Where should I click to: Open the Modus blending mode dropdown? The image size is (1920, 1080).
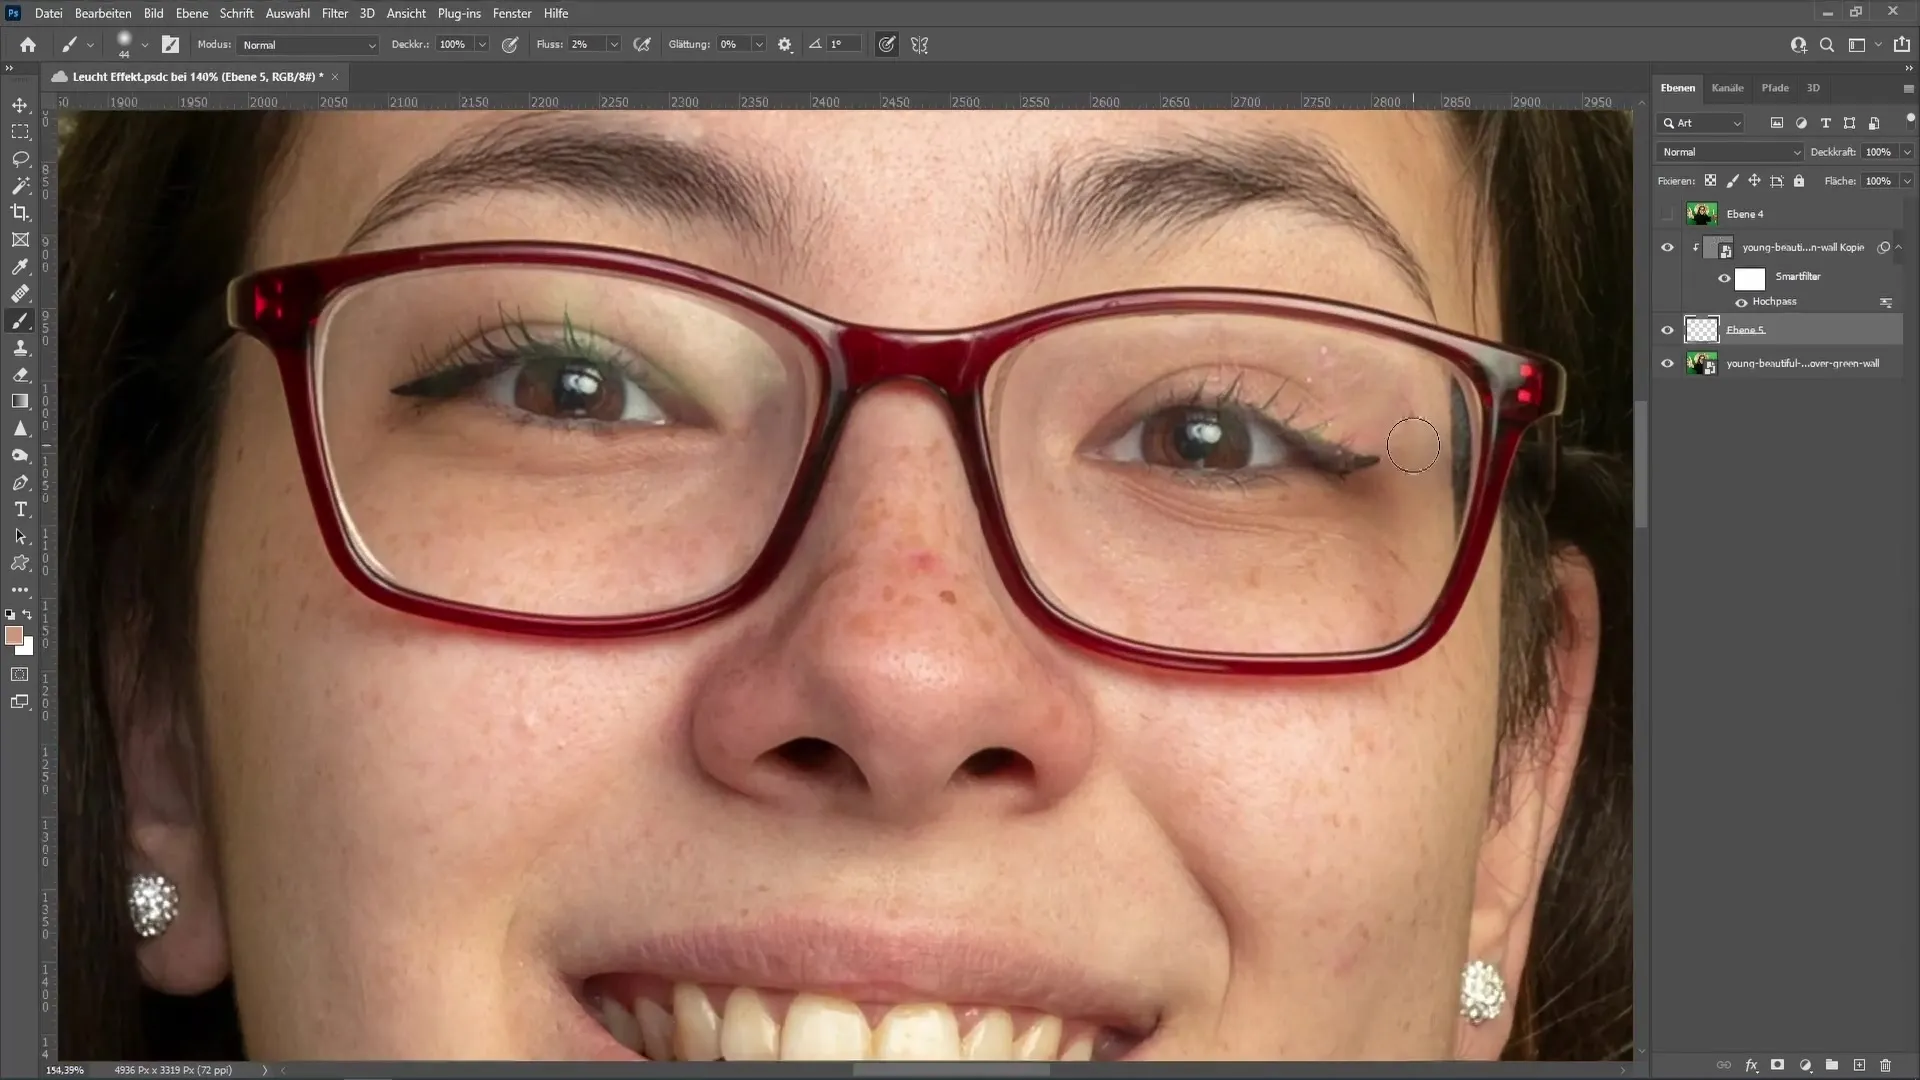(305, 45)
